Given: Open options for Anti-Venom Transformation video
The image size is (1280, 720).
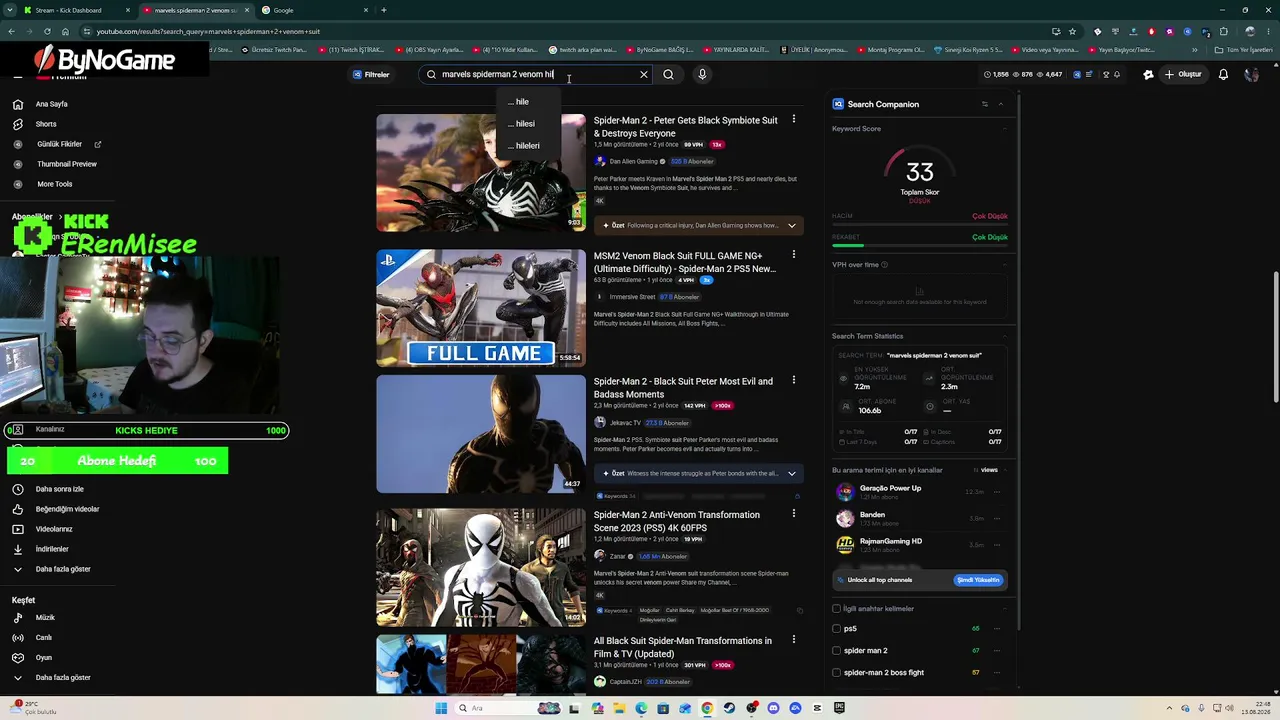Looking at the screenshot, I should coord(794,514).
